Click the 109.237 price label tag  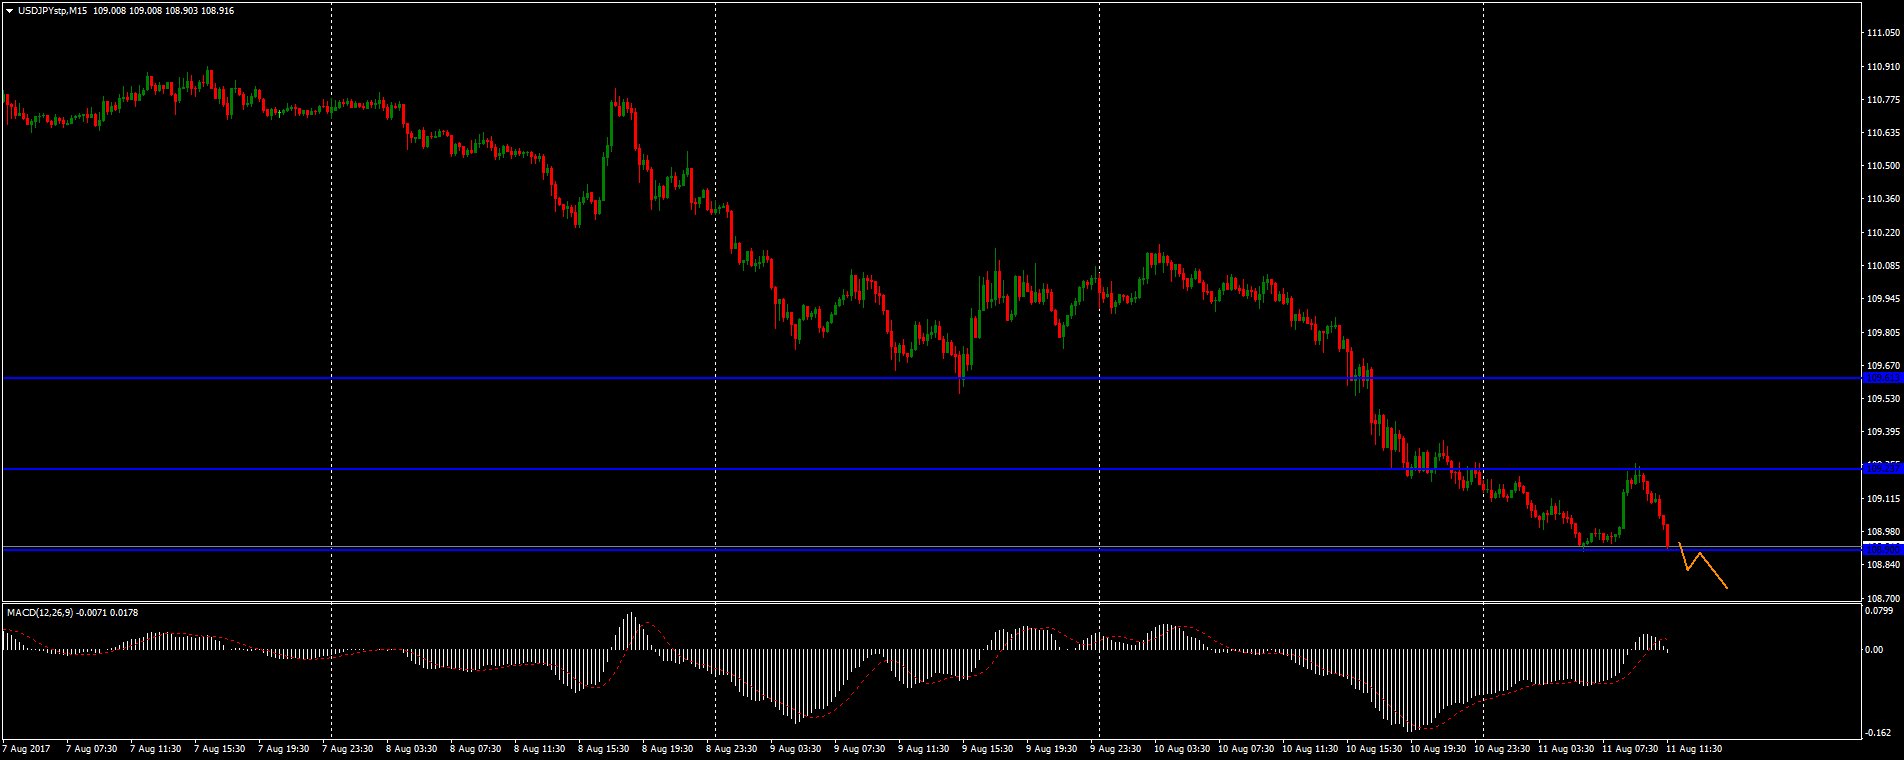(x=1882, y=468)
